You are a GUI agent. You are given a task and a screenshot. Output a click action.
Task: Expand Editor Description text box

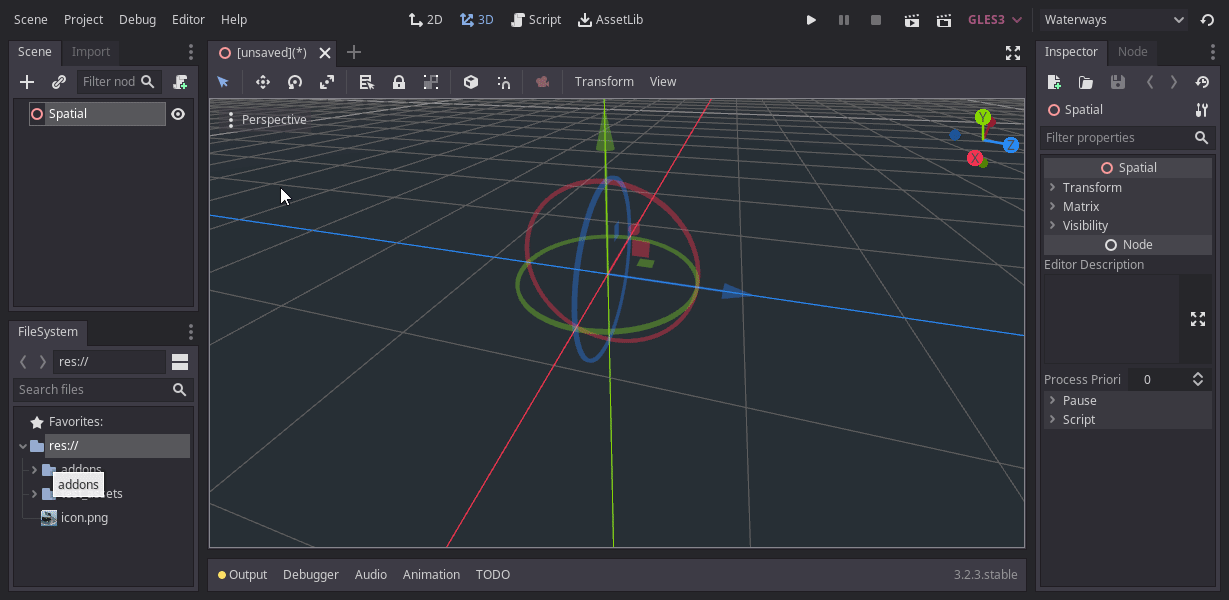[1198, 319]
